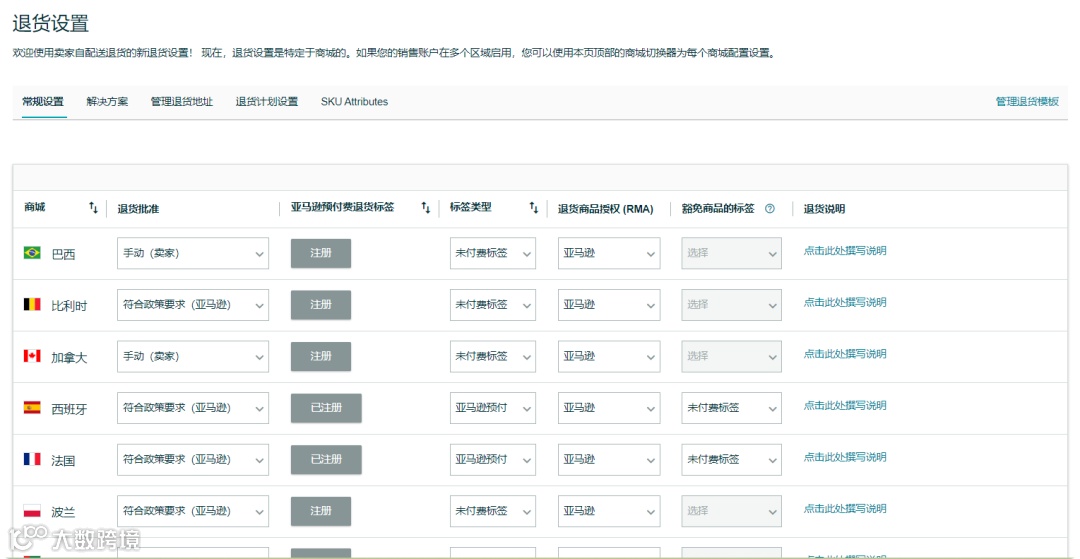Viewport: 1080px width, 559px height.
Task: Open 退货批准 dropdown for 巴西
Action: [x=193, y=253]
